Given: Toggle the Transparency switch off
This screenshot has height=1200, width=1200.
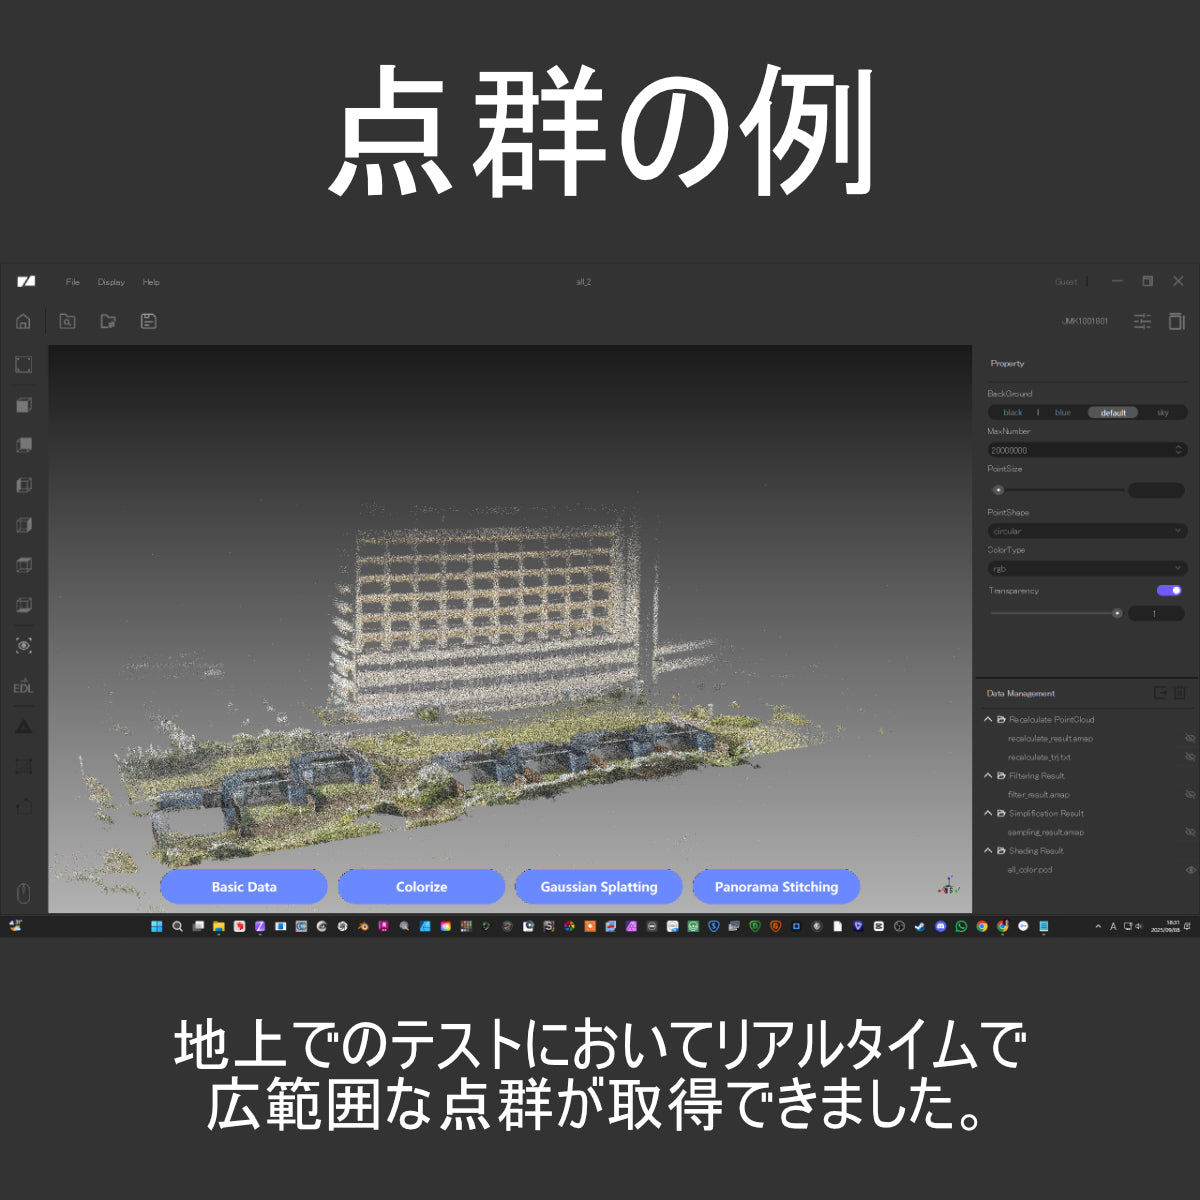Looking at the screenshot, I should (1169, 591).
